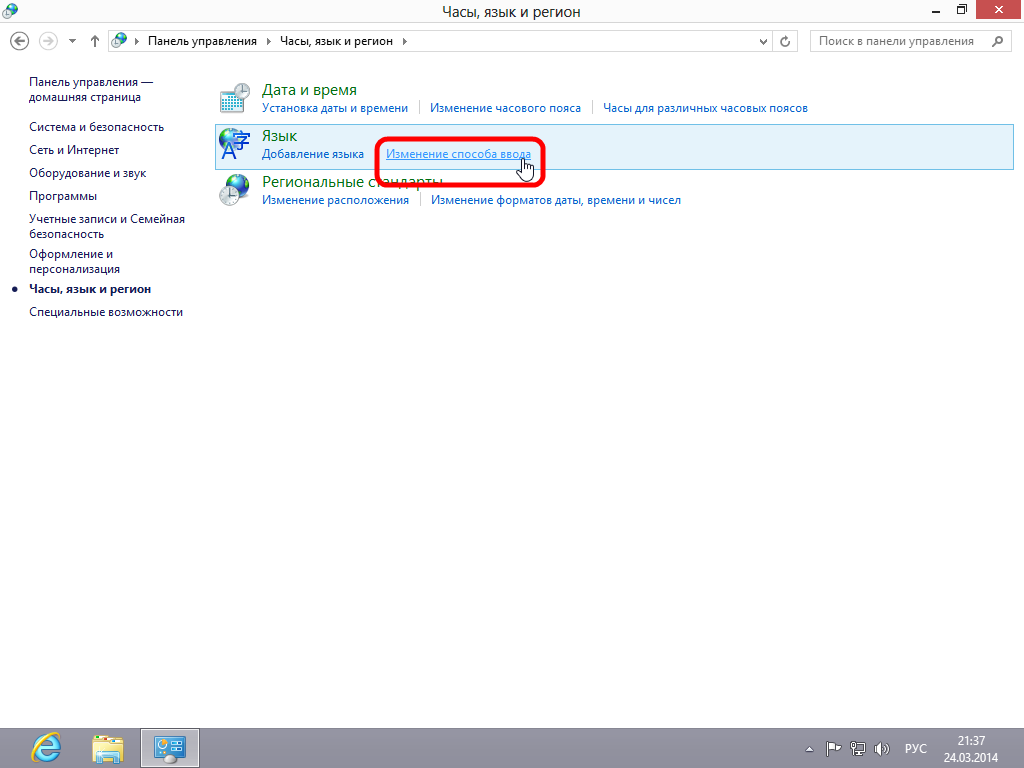
Task: Open the Язык heading
Action: pyautogui.click(x=280, y=136)
